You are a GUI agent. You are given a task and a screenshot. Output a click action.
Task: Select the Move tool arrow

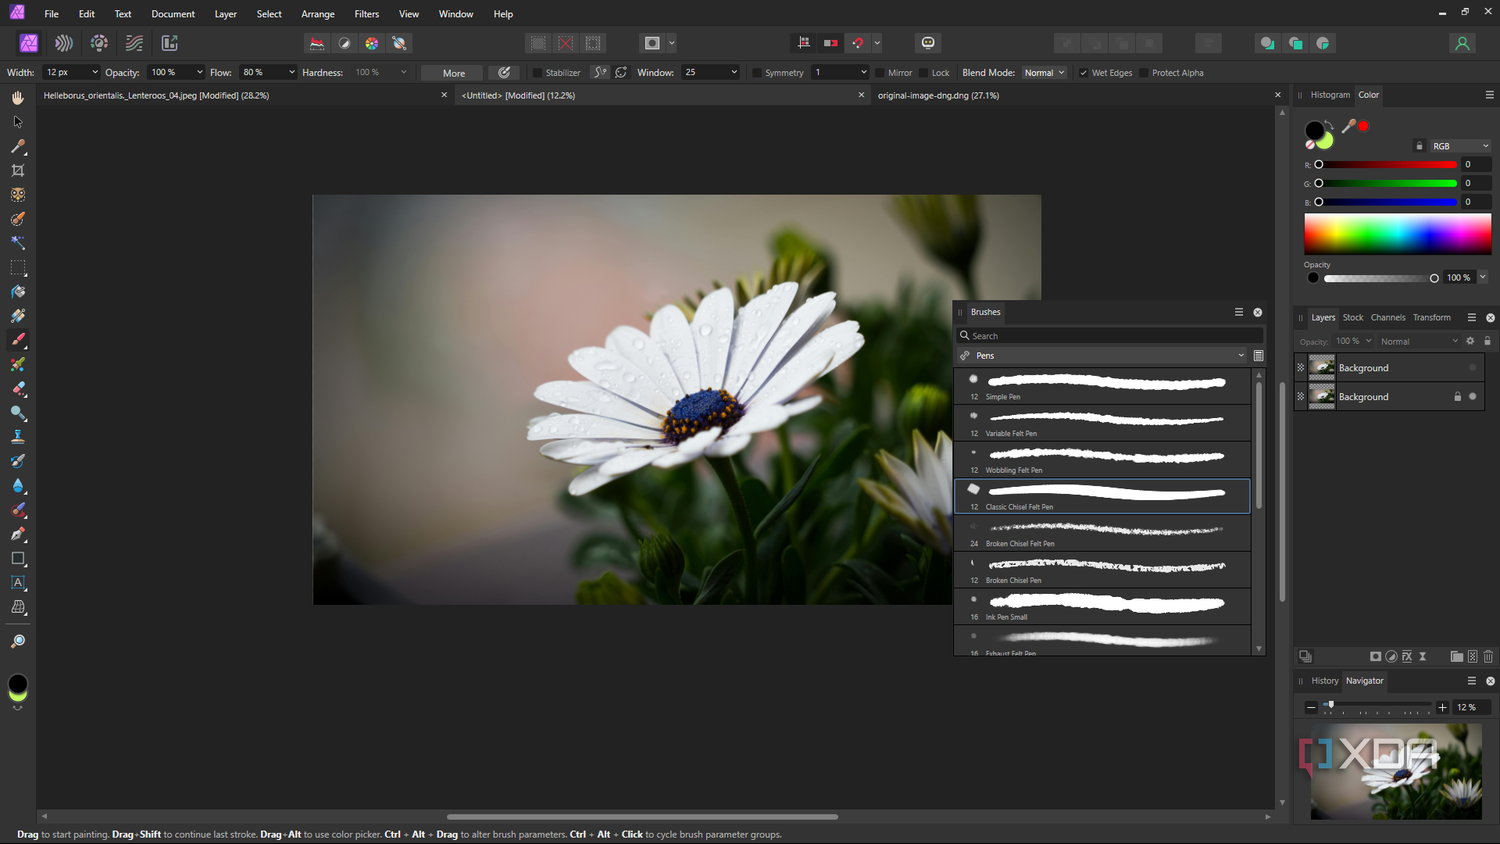(x=18, y=122)
